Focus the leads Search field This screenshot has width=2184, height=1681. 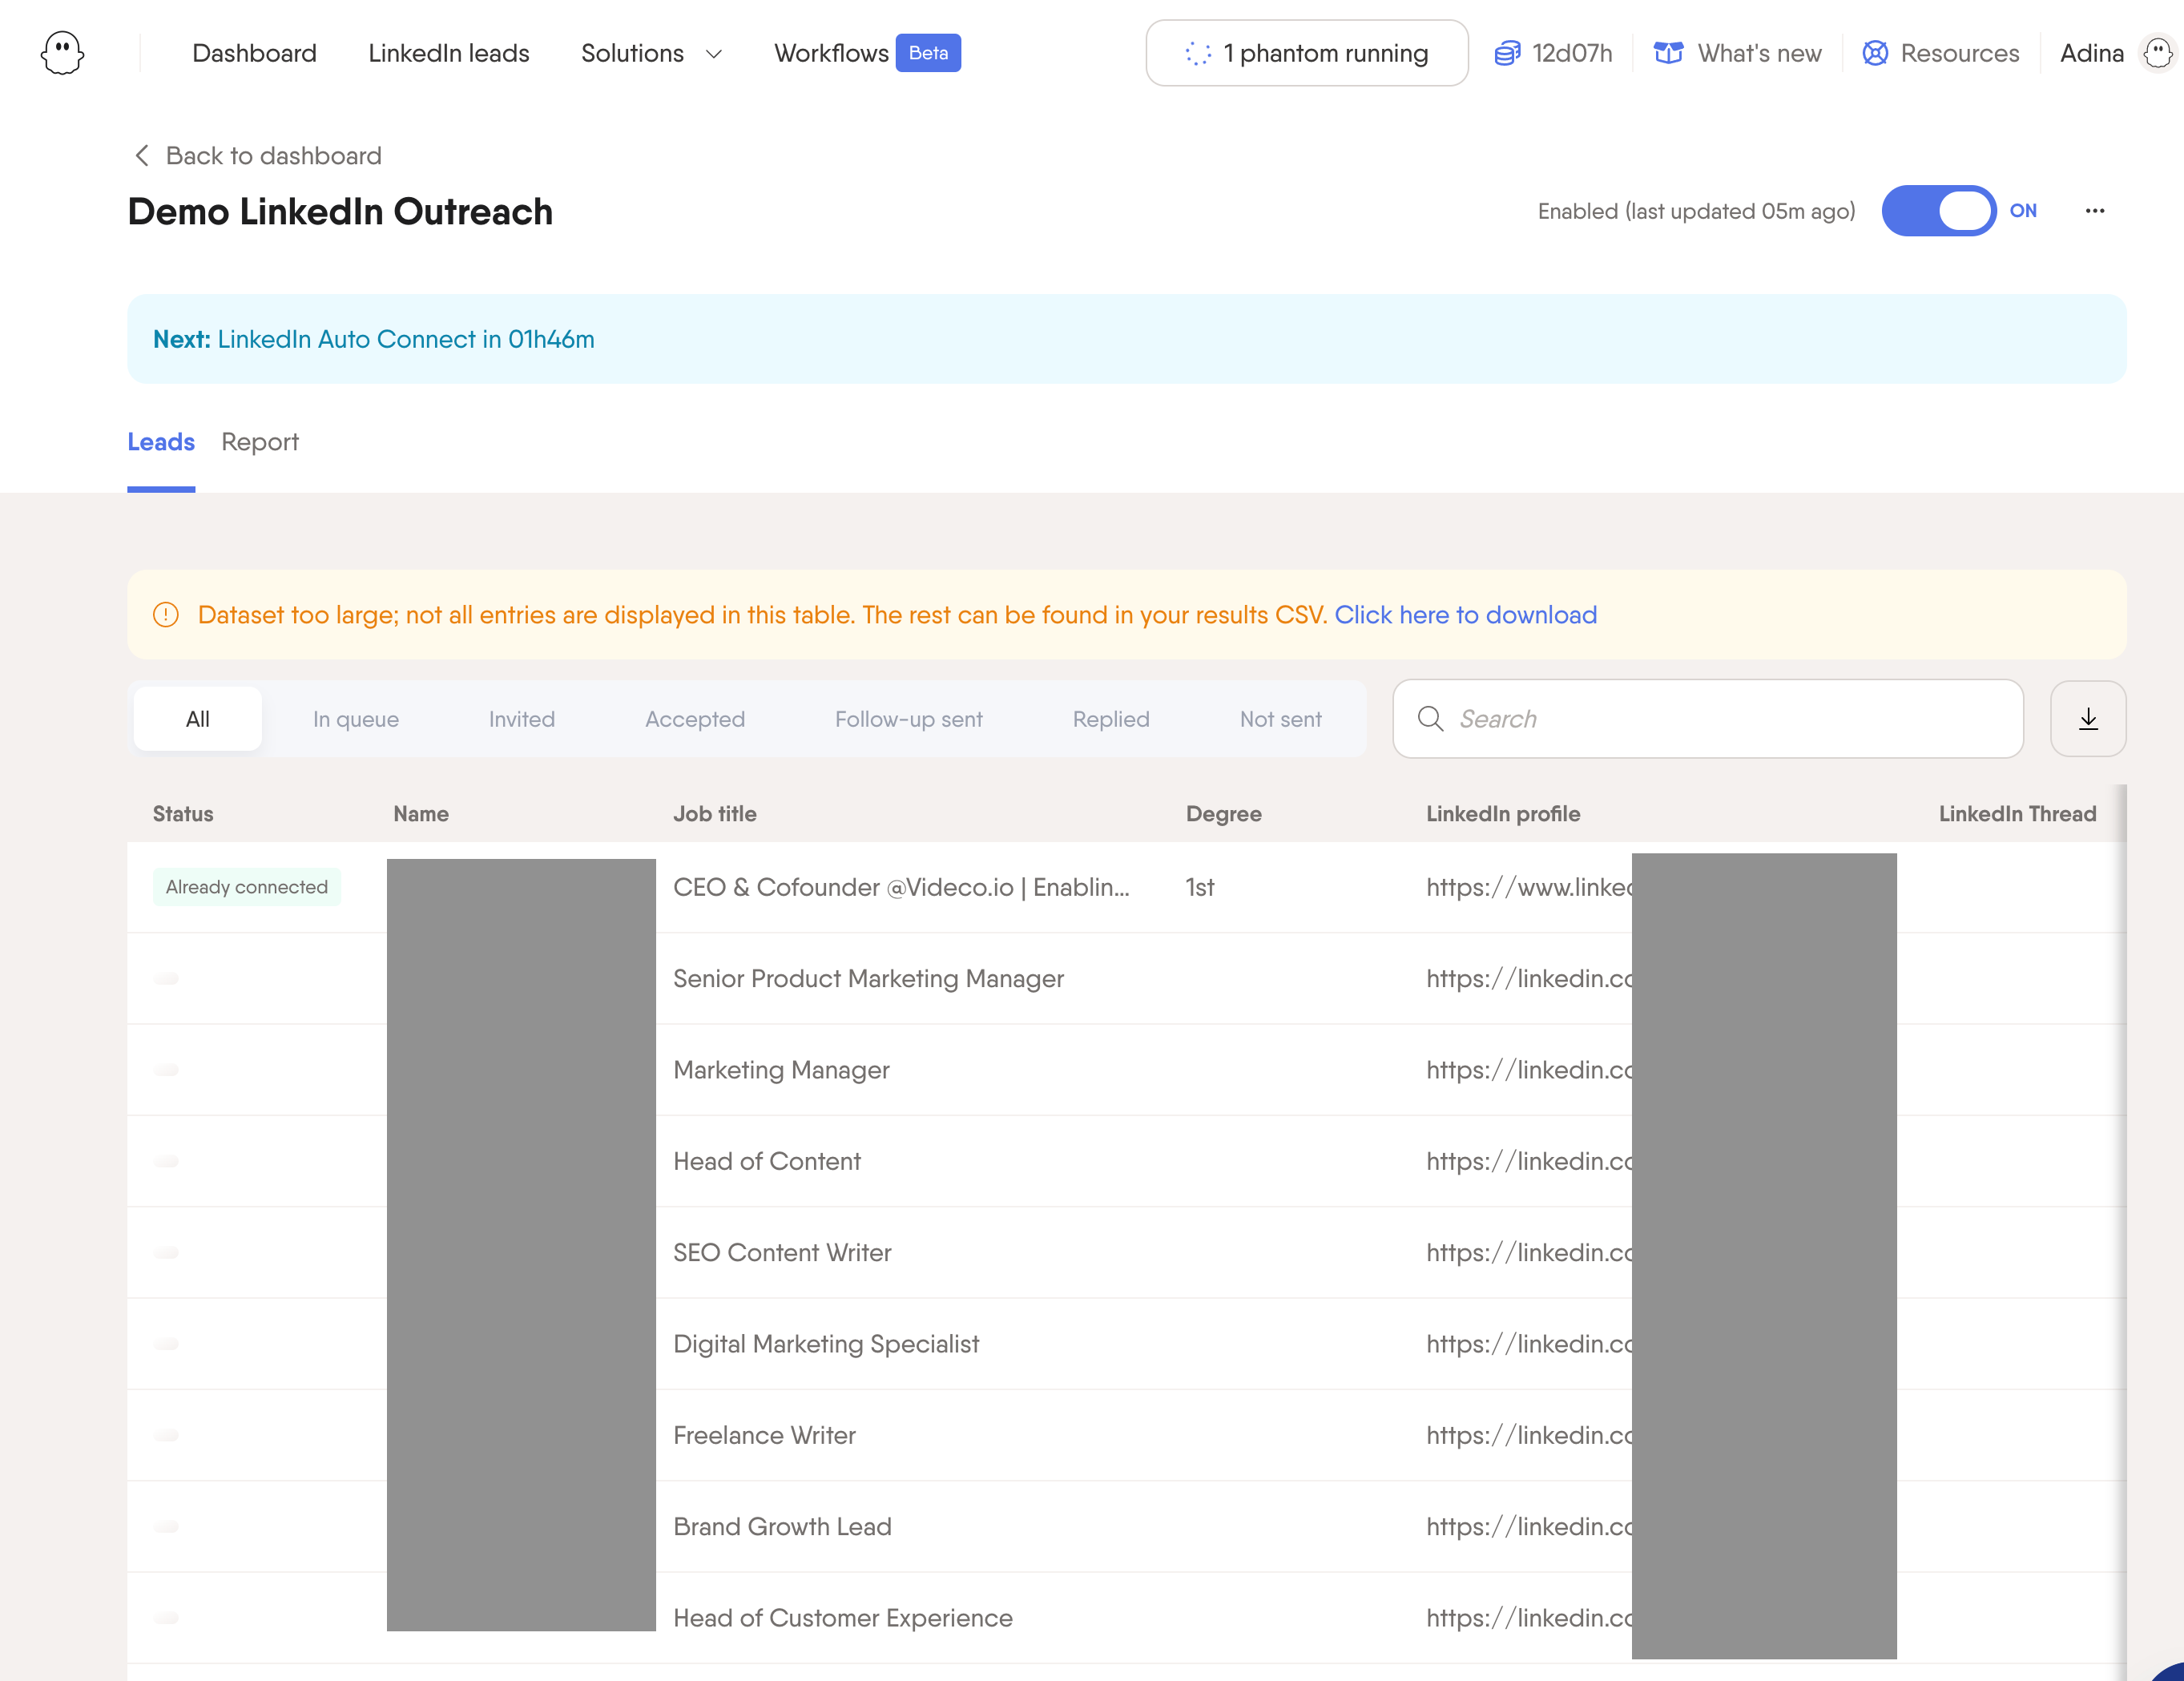[x=1708, y=719]
